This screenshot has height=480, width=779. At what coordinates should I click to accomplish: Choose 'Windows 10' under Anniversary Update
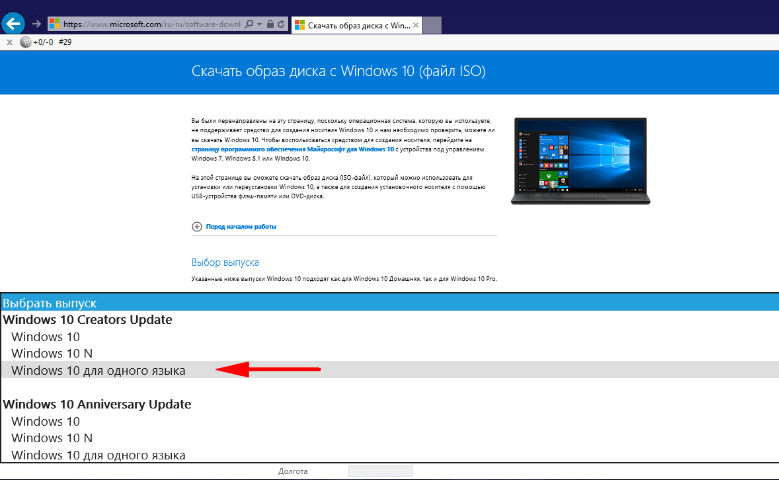[390, 421]
